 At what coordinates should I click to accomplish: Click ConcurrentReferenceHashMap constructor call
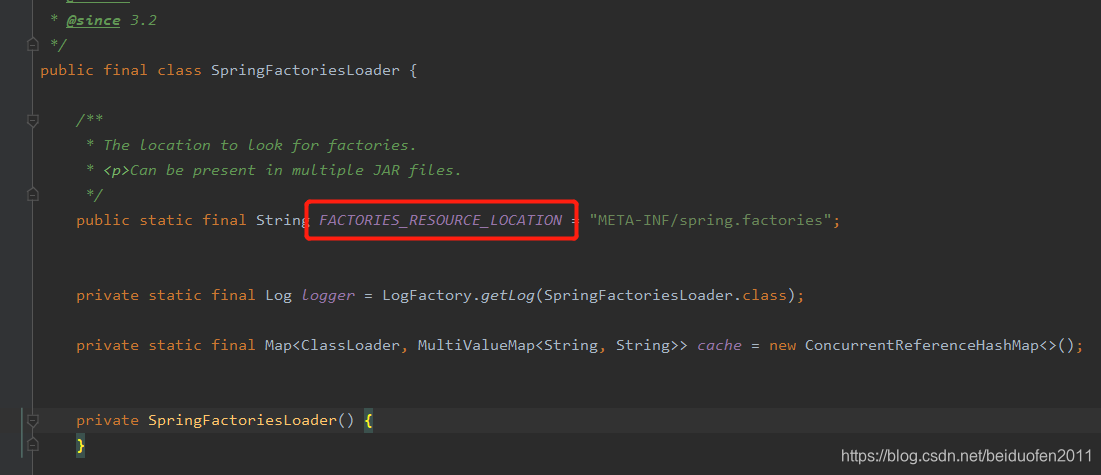[x=921, y=345]
